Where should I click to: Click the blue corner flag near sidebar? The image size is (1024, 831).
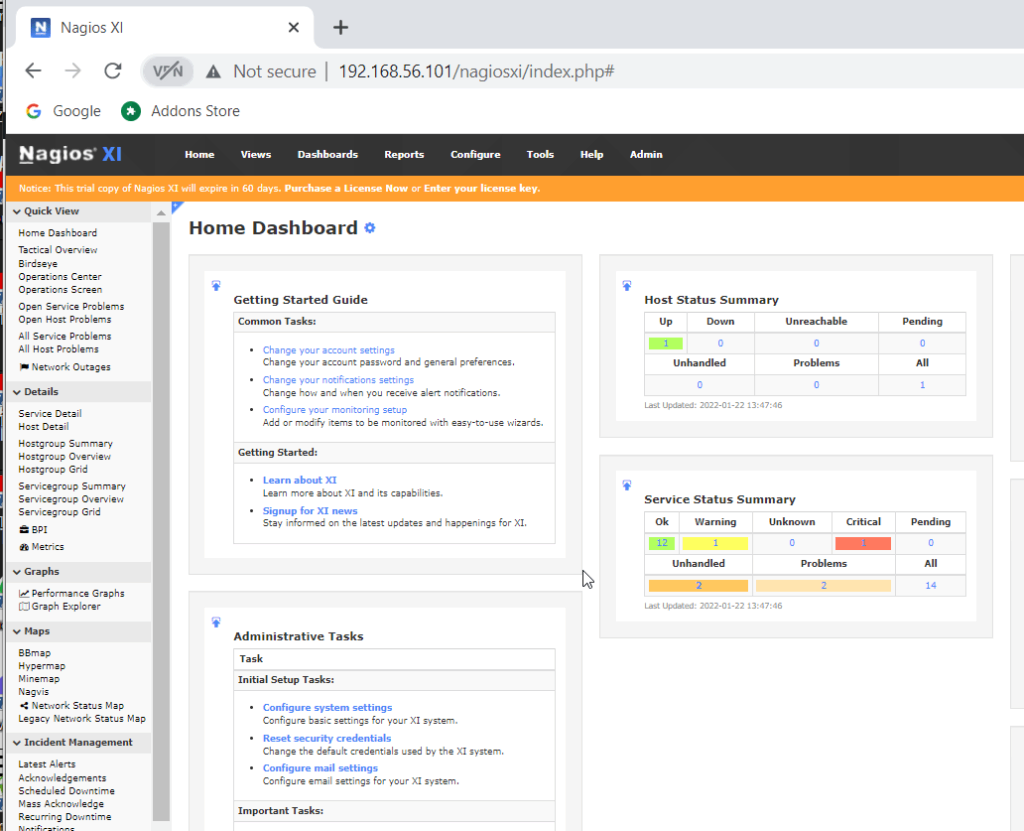(176, 207)
